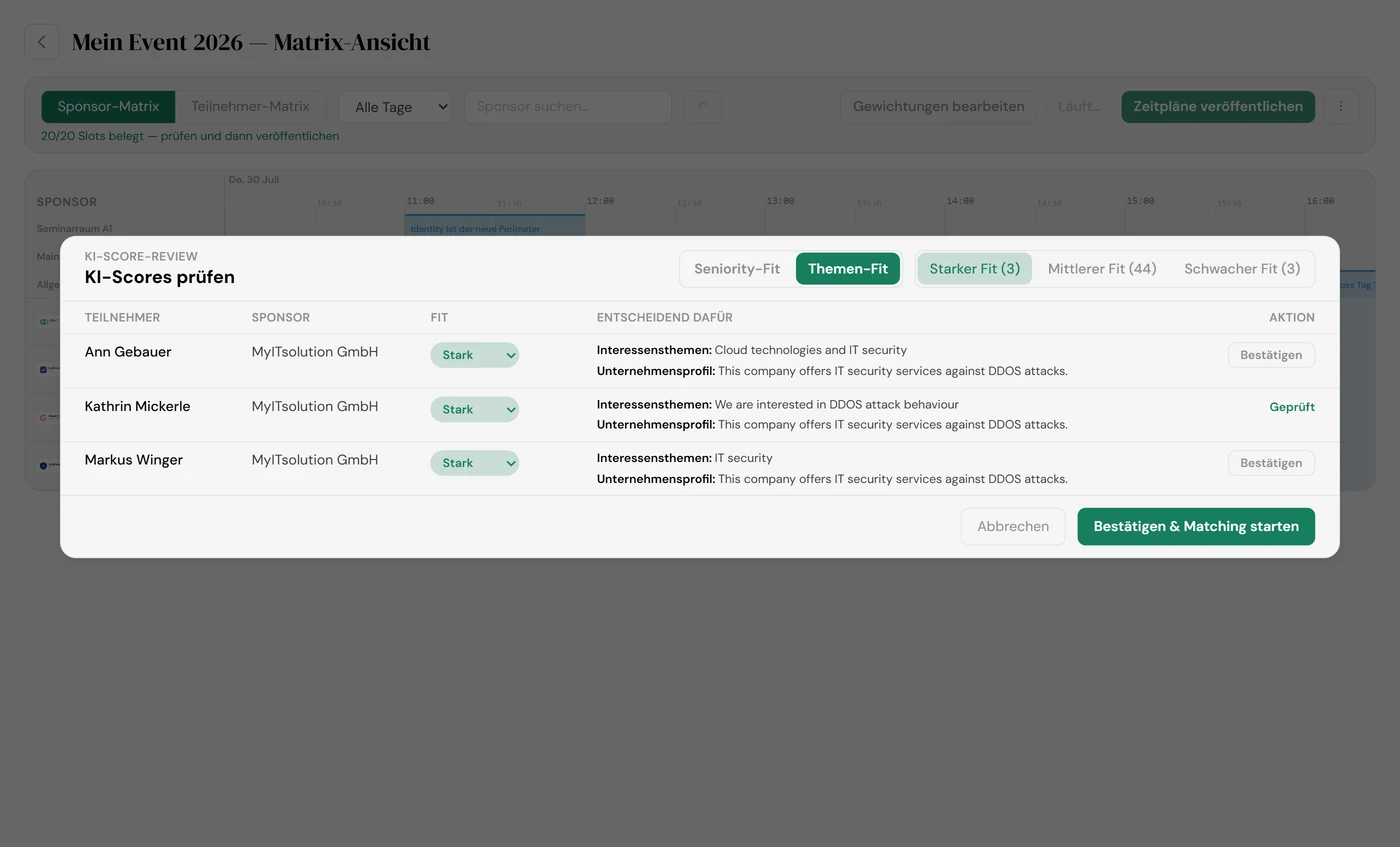The width and height of the screenshot is (1400, 847).
Task: Filter by Starker Fit (3)
Action: (975, 269)
